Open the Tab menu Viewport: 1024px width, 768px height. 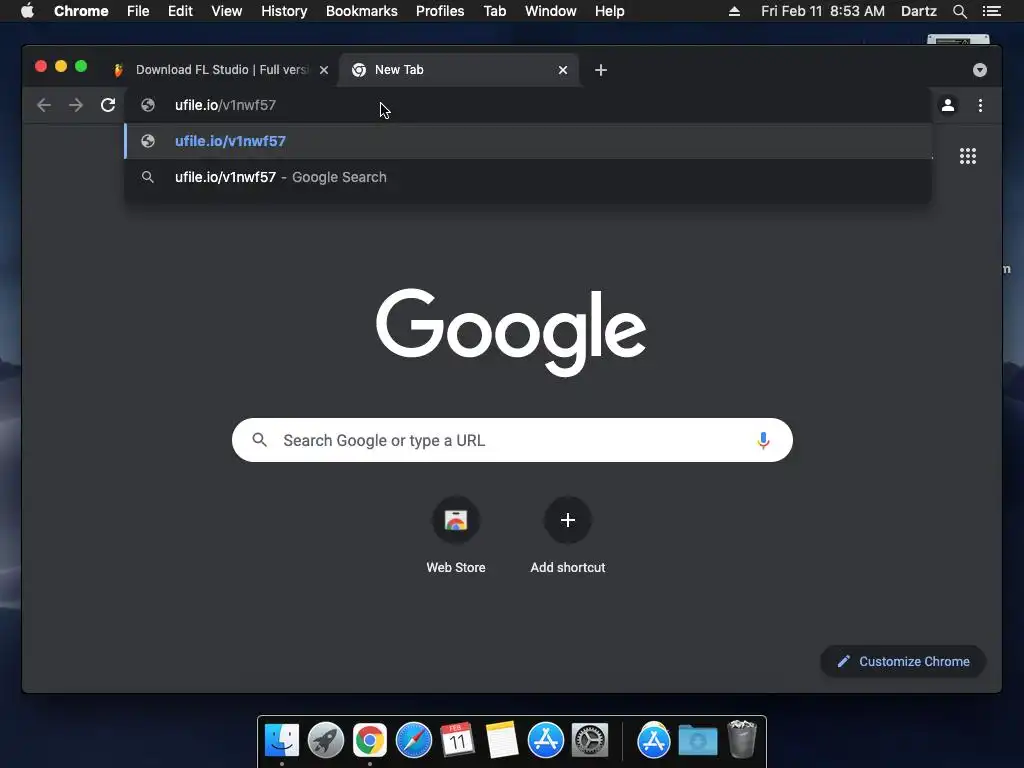point(495,11)
